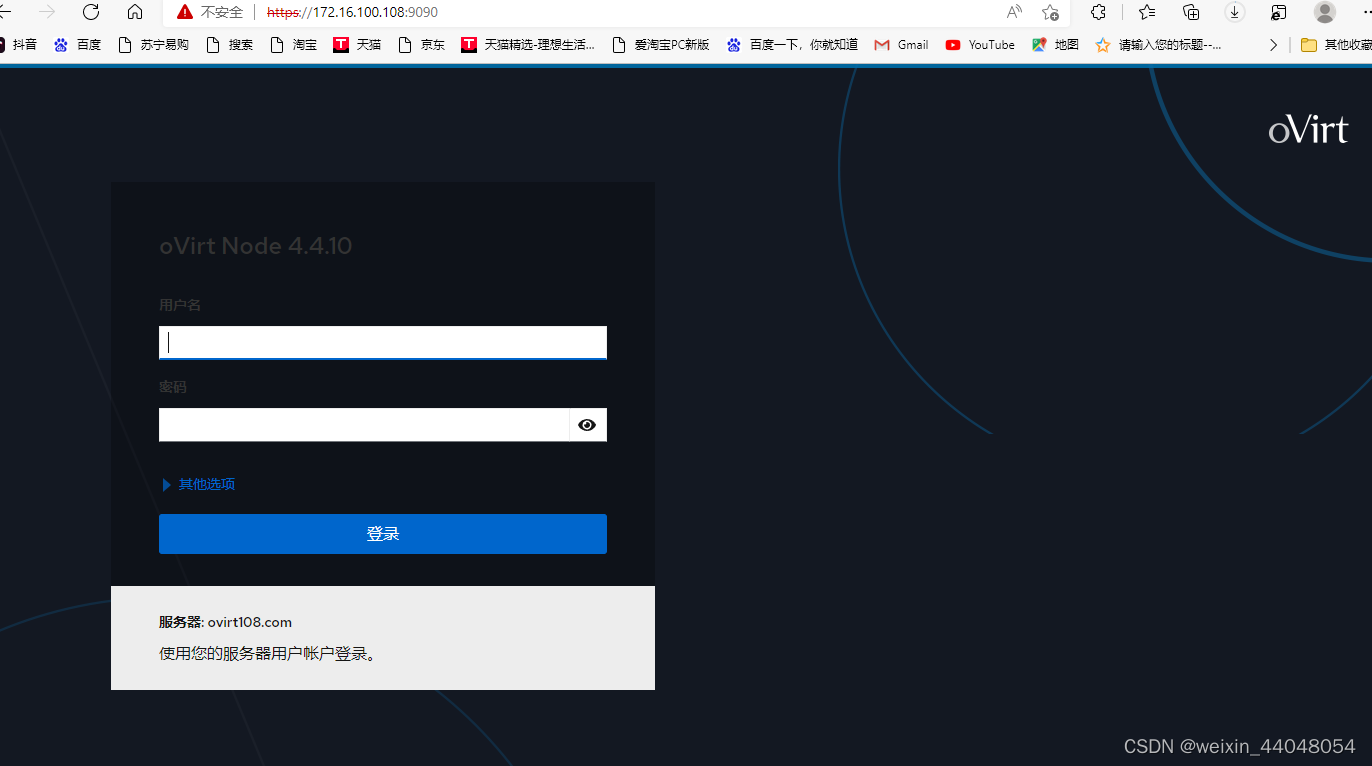Click the not-secure warning triangle icon
Screen dimensions: 1372x766
click(184, 12)
